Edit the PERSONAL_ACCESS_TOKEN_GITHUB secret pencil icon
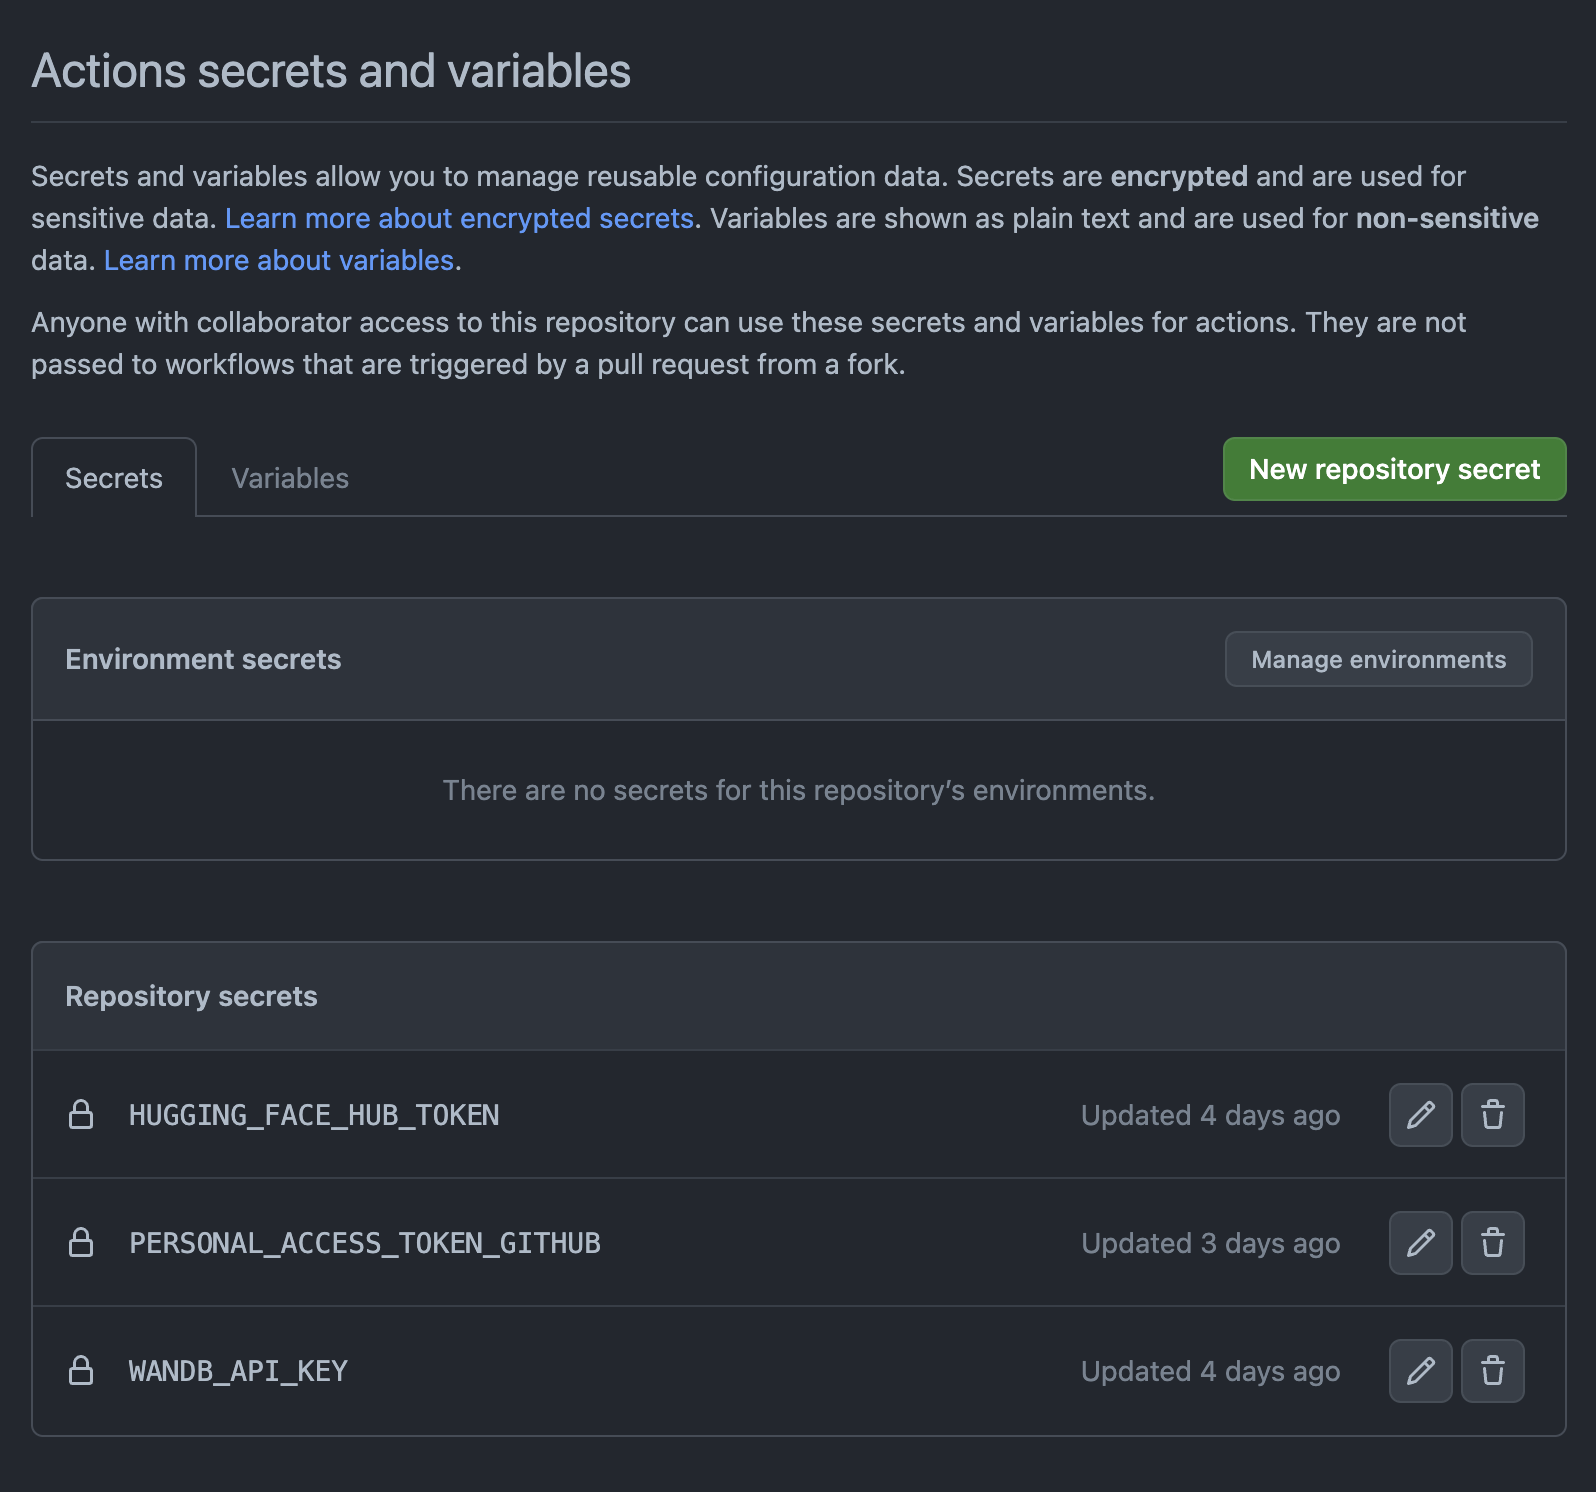Image resolution: width=1596 pixels, height=1492 pixels. [1420, 1243]
